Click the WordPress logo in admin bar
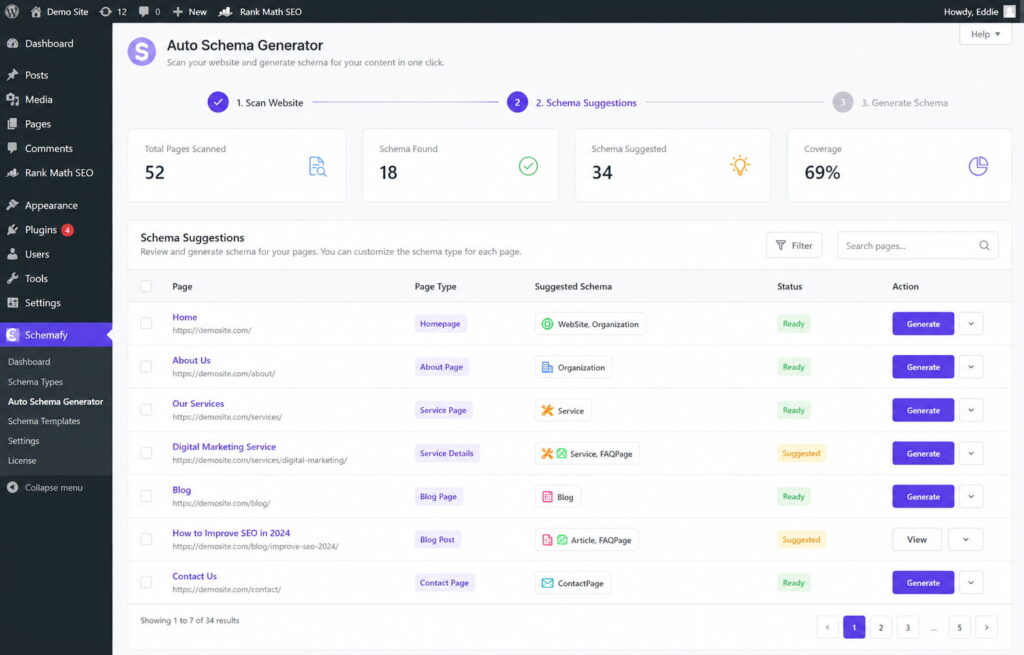The height and width of the screenshot is (655, 1024). [x=12, y=11]
